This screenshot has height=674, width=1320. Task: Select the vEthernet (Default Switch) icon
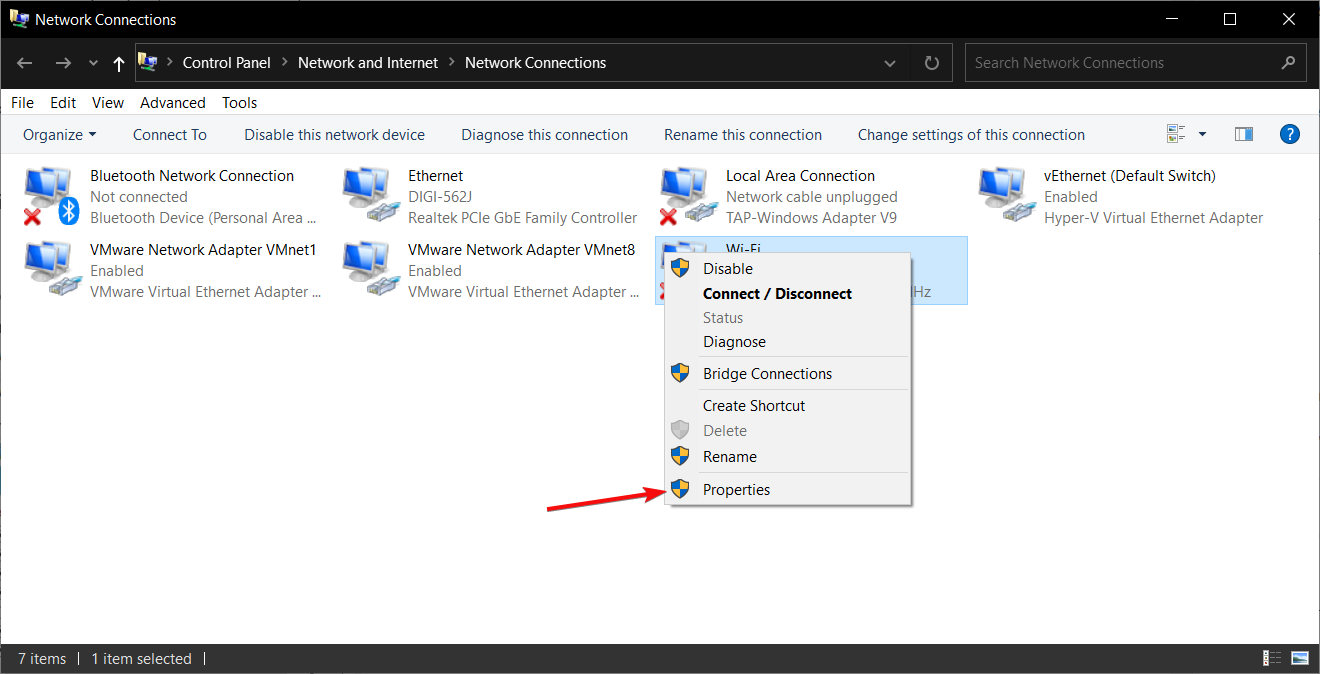[1004, 196]
